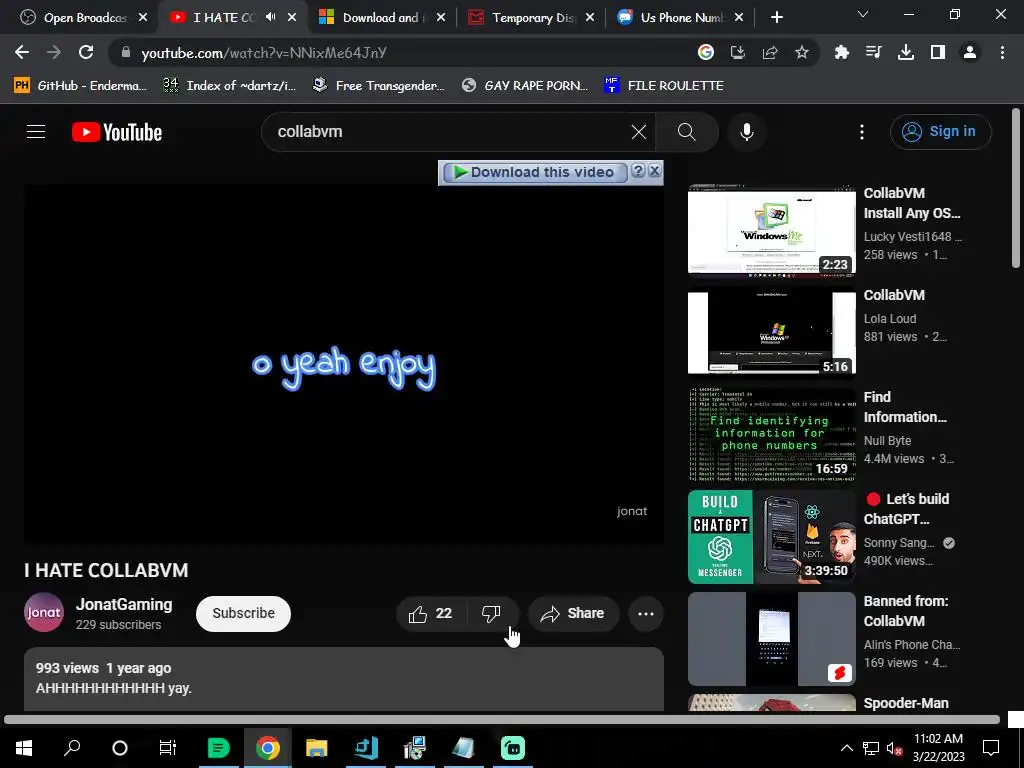The width and height of the screenshot is (1024, 768).
Task: Click the browser back arrow
Action: click(x=22, y=52)
